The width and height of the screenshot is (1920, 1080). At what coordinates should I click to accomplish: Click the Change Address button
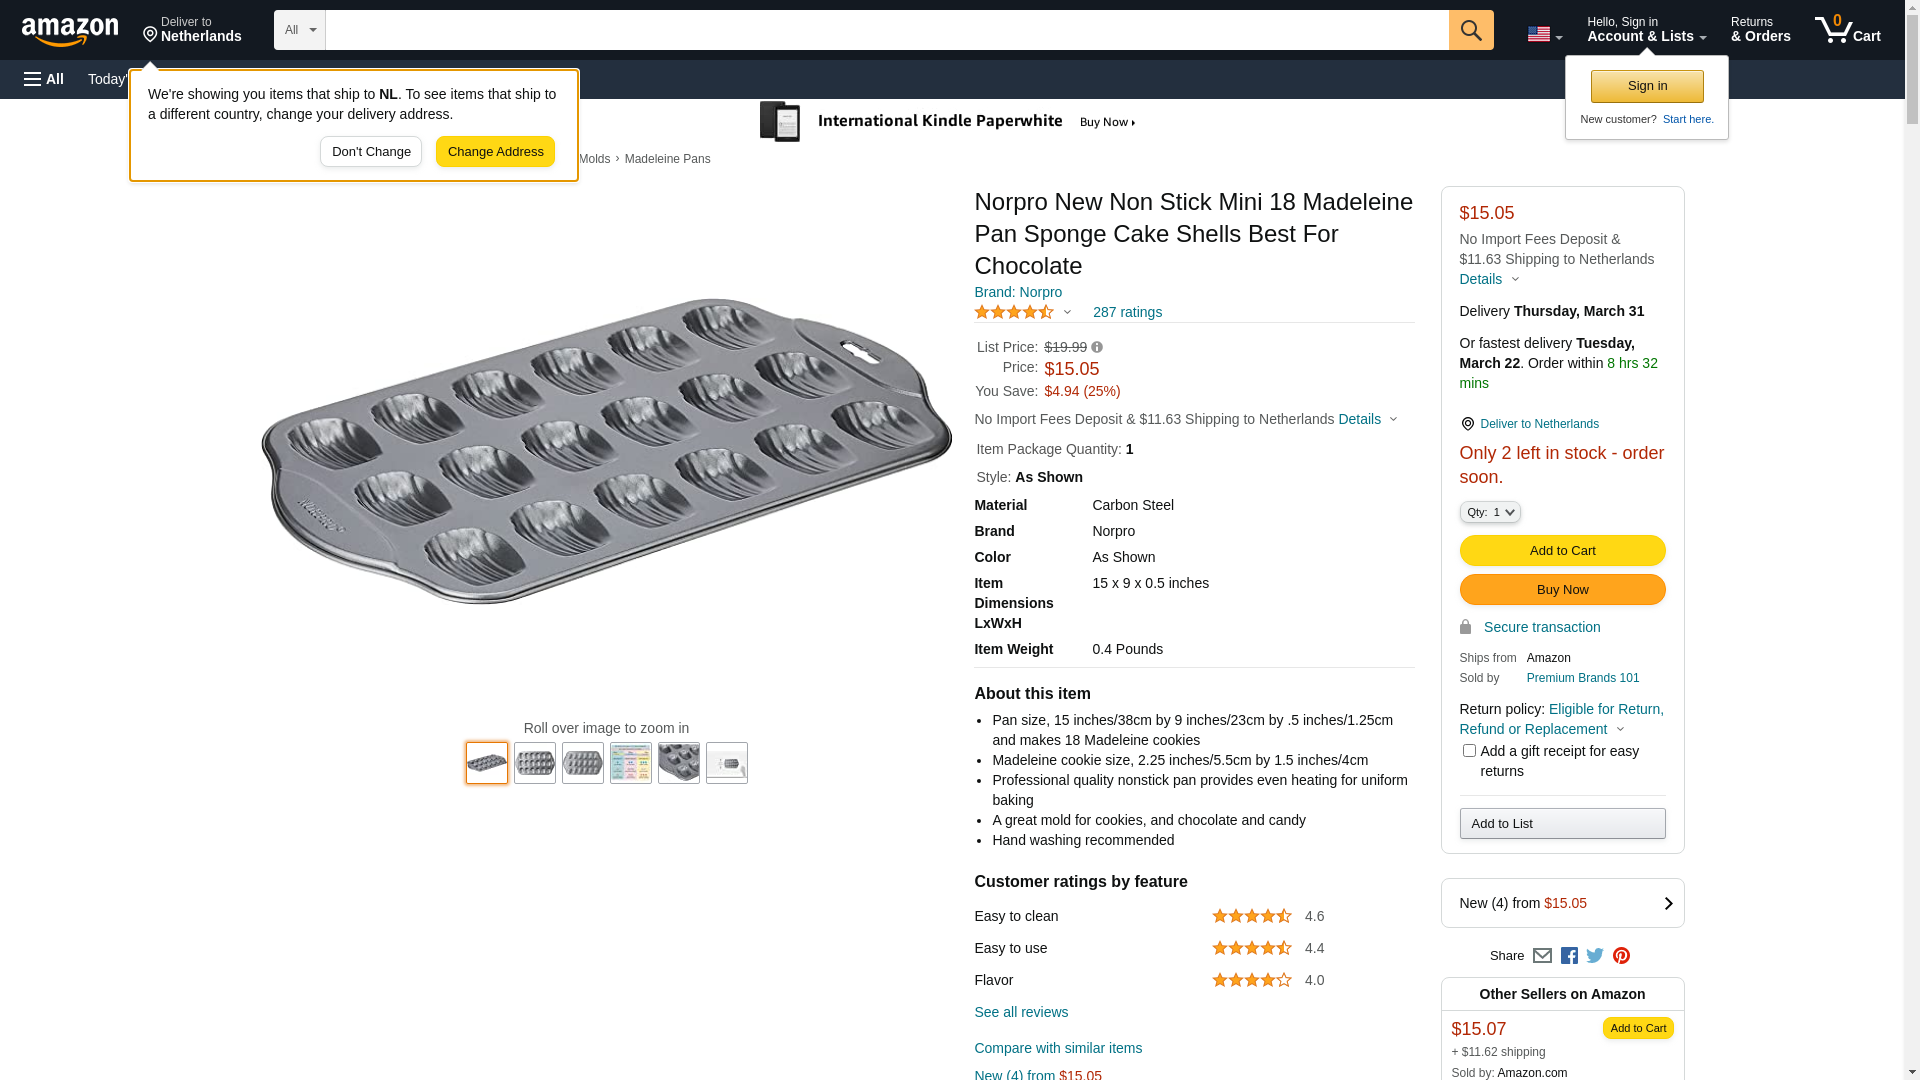click(495, 152)
